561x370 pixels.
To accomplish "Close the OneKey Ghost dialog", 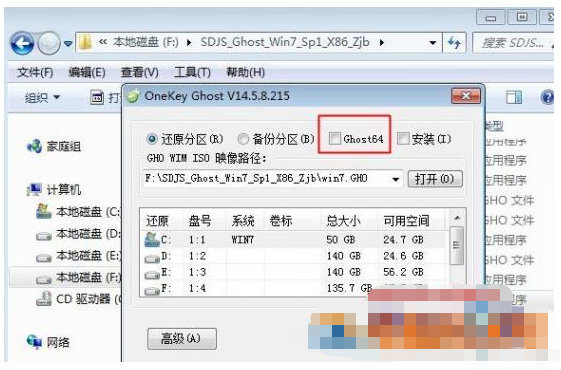I will click(x=466, y=96).
